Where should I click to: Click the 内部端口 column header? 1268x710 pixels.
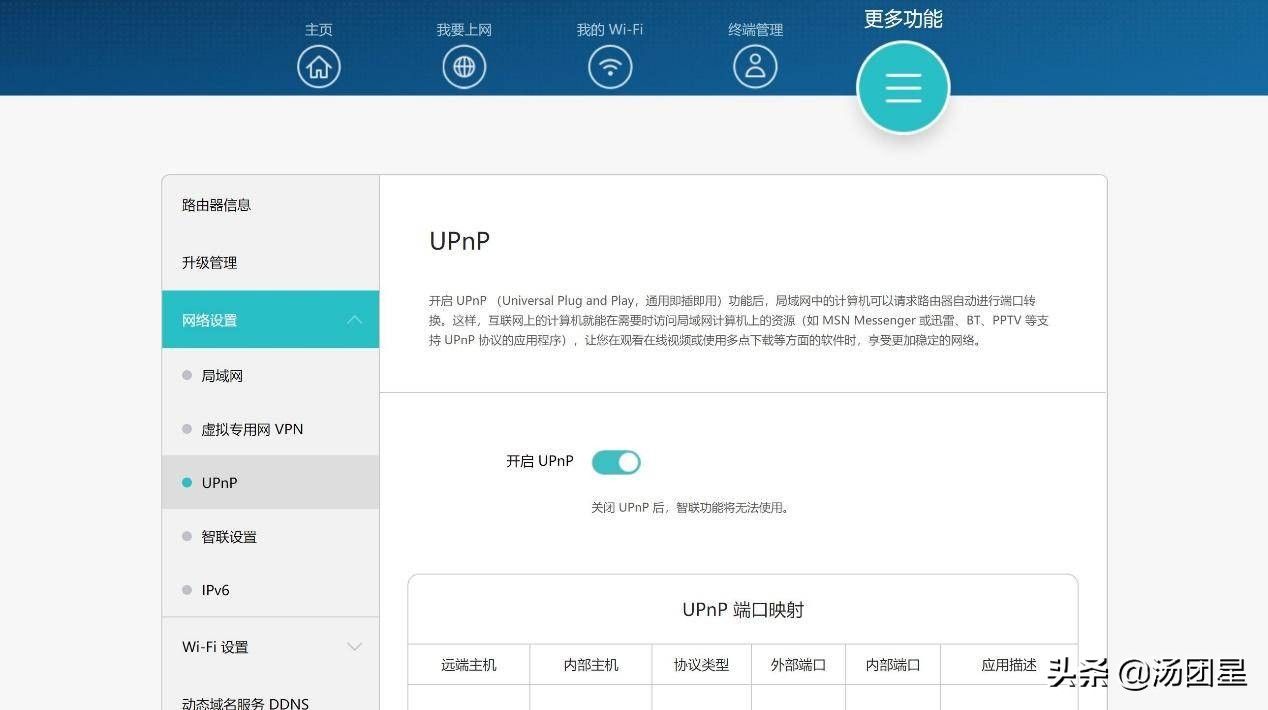tap(892, 665)
